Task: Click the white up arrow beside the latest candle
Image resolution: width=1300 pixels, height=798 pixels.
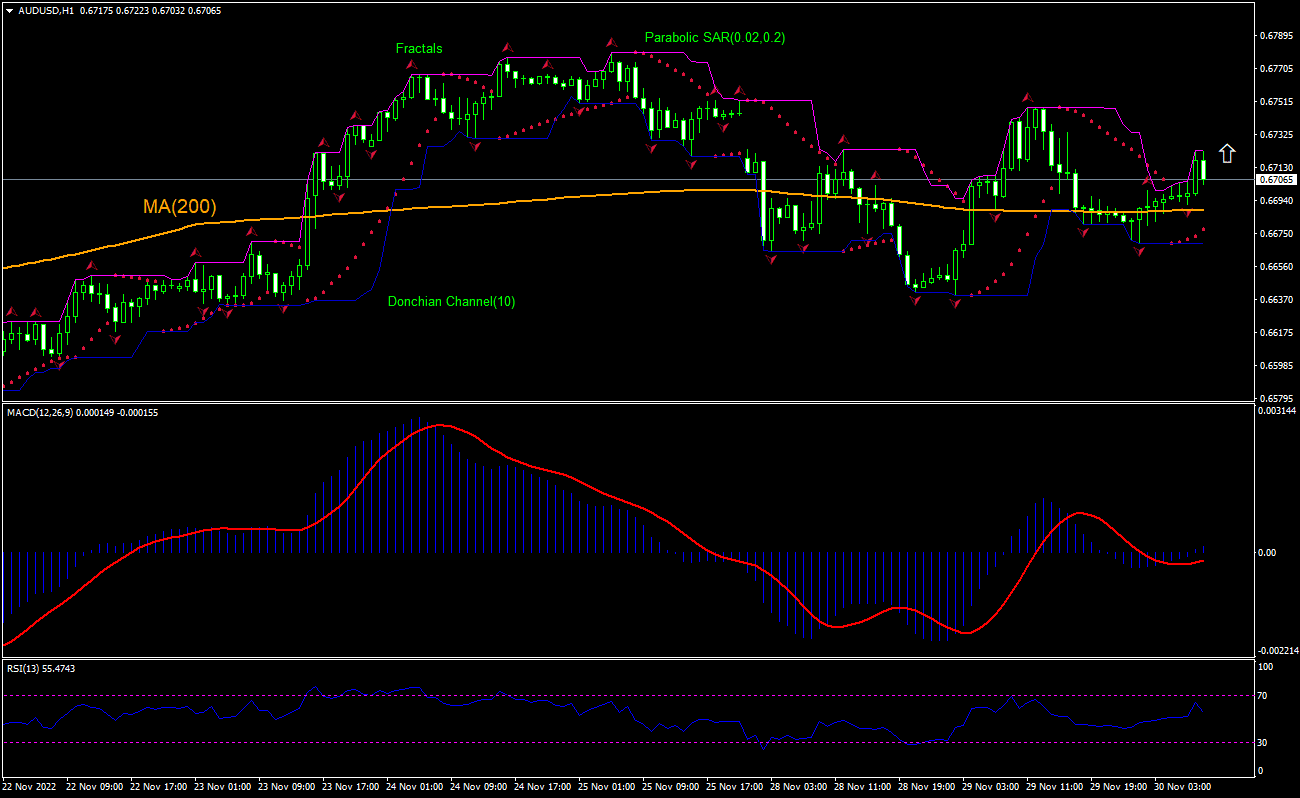Action: click(x=1227, y=153)
